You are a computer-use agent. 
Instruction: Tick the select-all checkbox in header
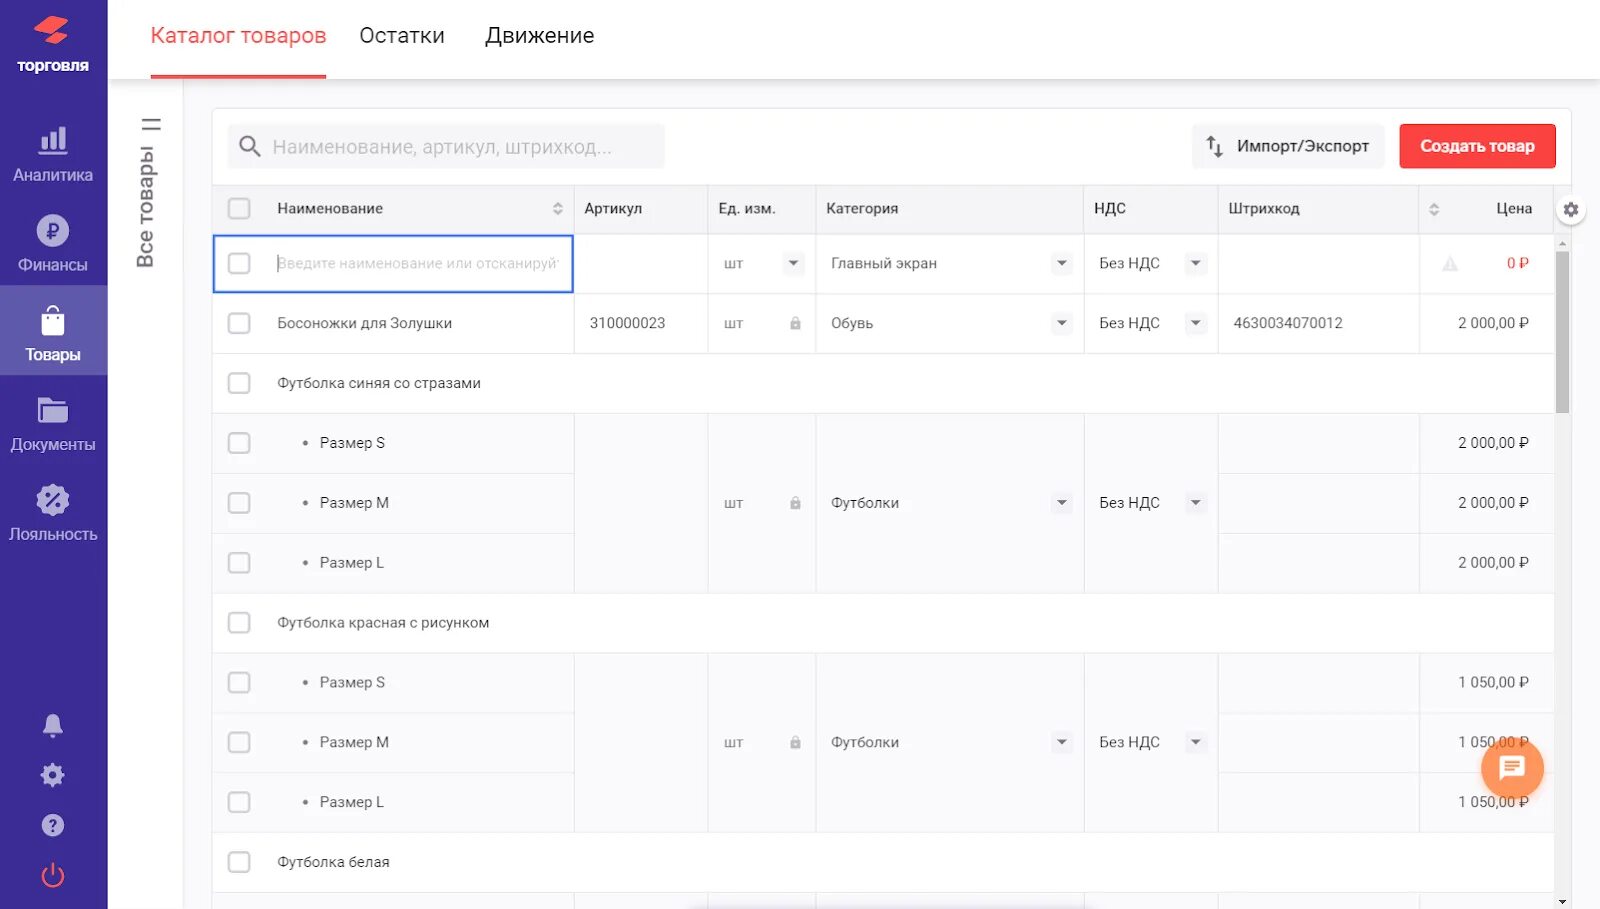239,208
